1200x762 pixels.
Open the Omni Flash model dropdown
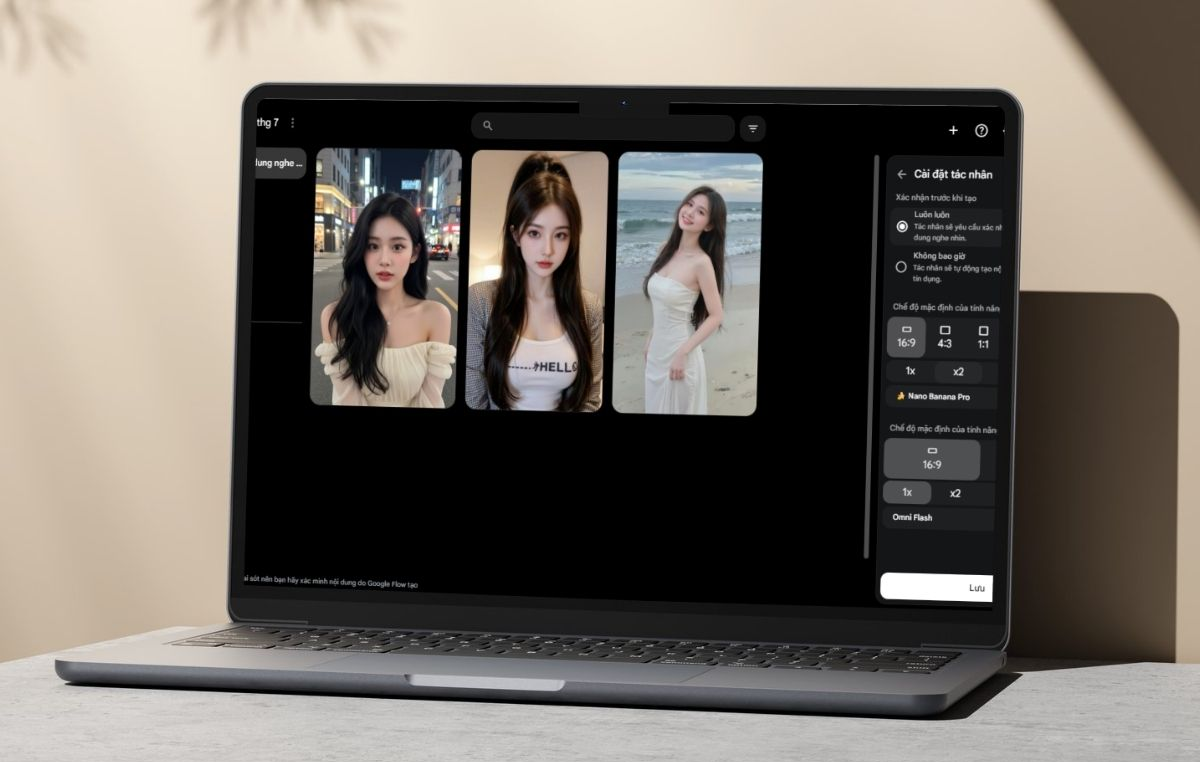pyautogui.click(x=939, y=518)
